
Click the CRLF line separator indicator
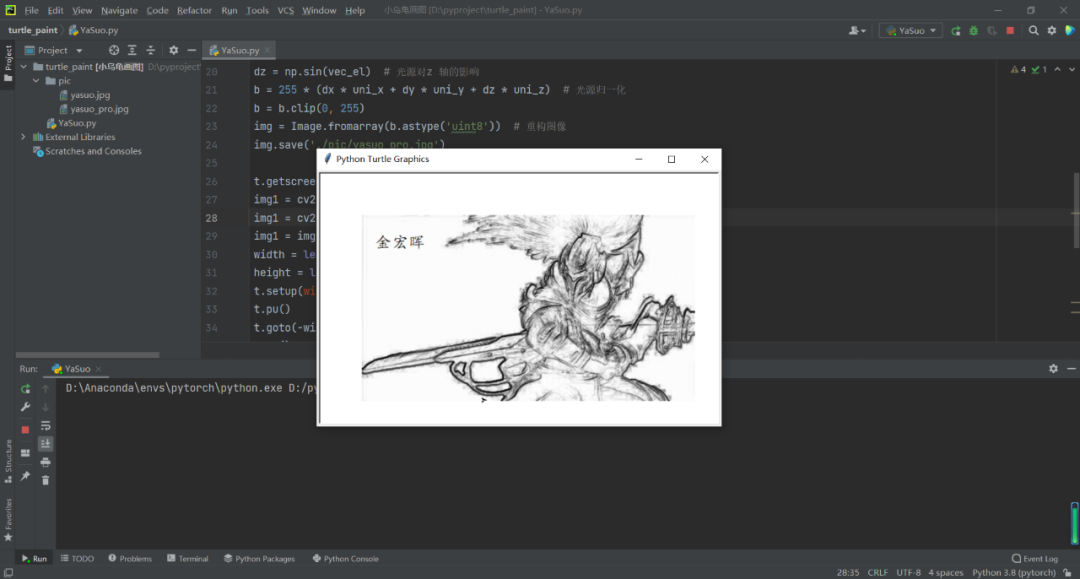(878, 573)
